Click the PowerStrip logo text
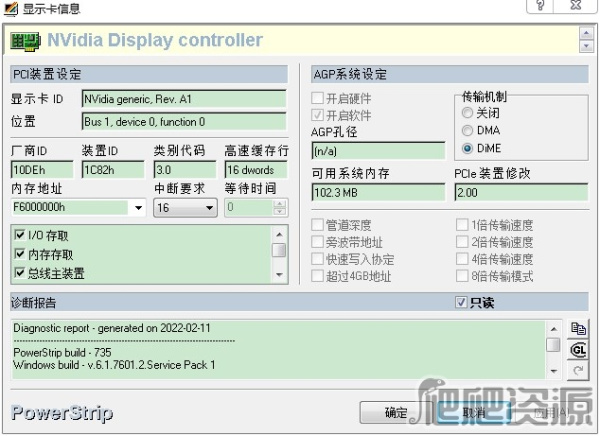Viewport: 600px width, 436px height. [62, 413]
